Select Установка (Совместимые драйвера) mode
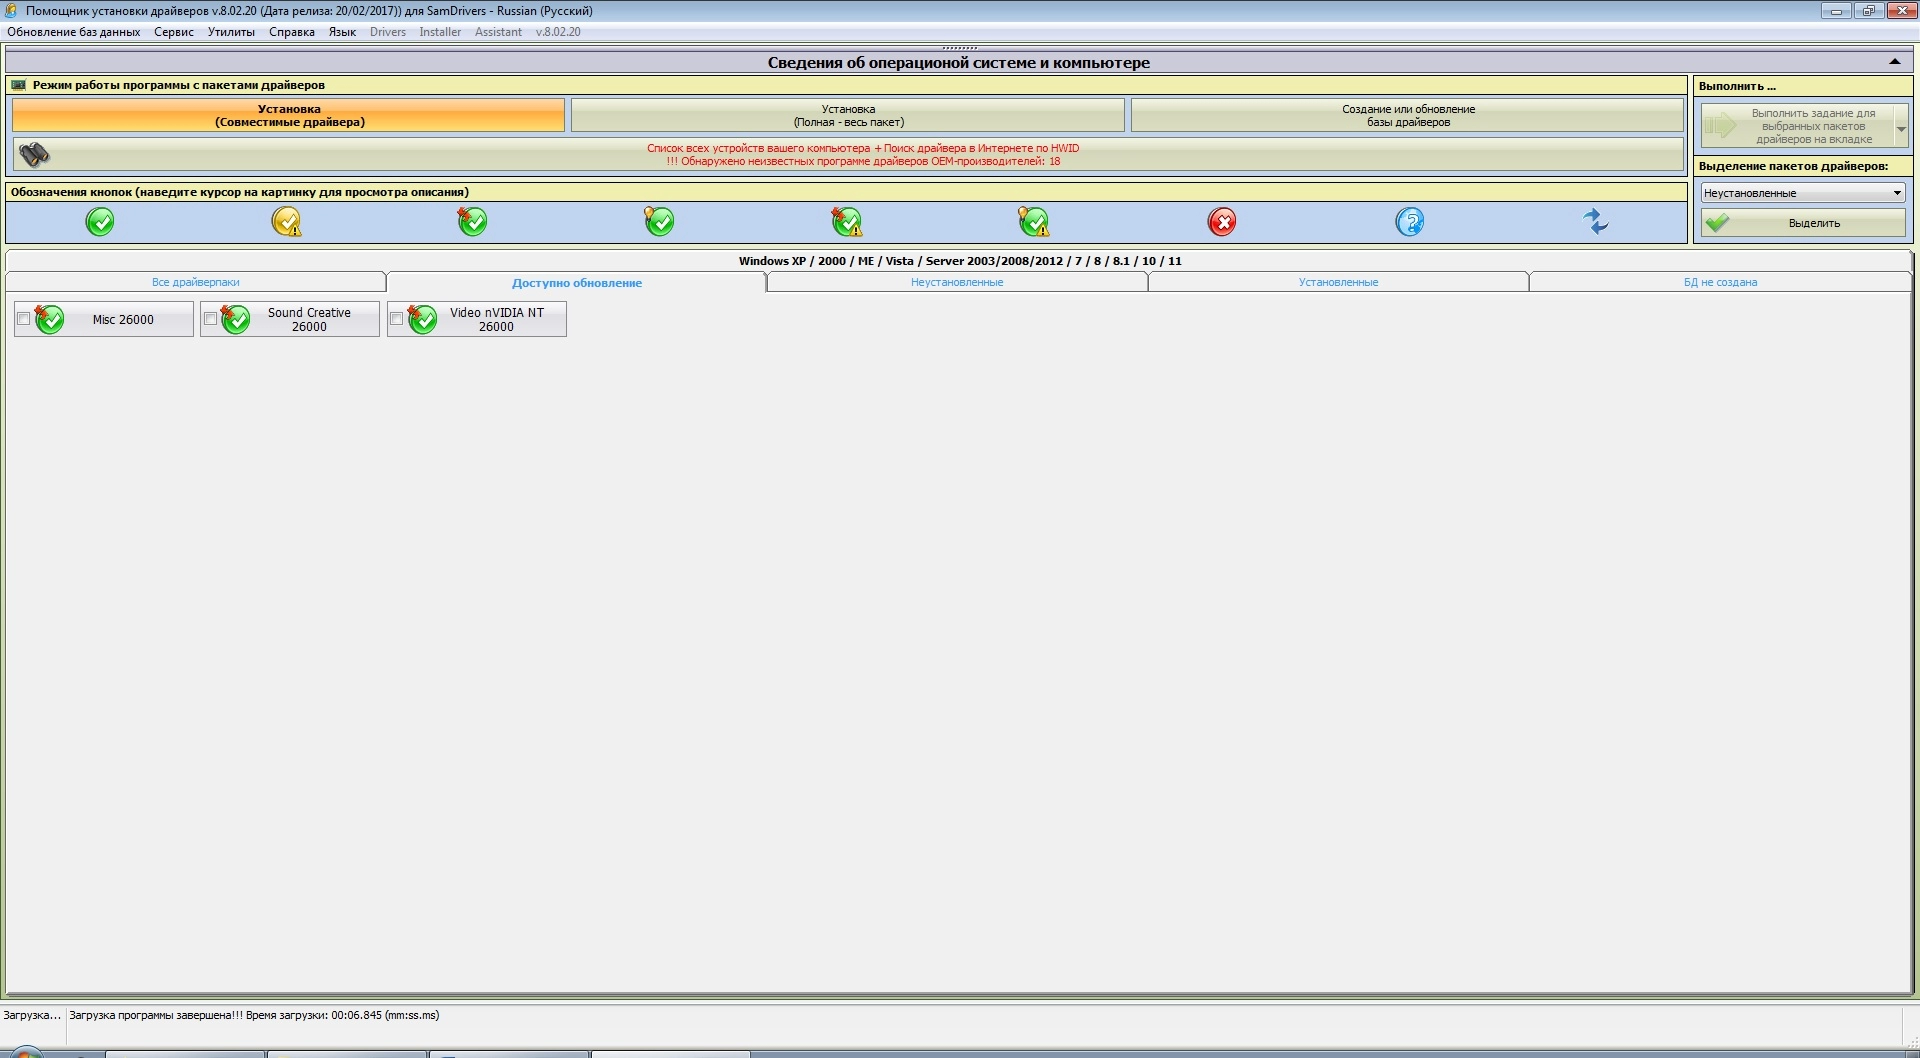This screenshot has height=1058, width=1920. (289, 115)
